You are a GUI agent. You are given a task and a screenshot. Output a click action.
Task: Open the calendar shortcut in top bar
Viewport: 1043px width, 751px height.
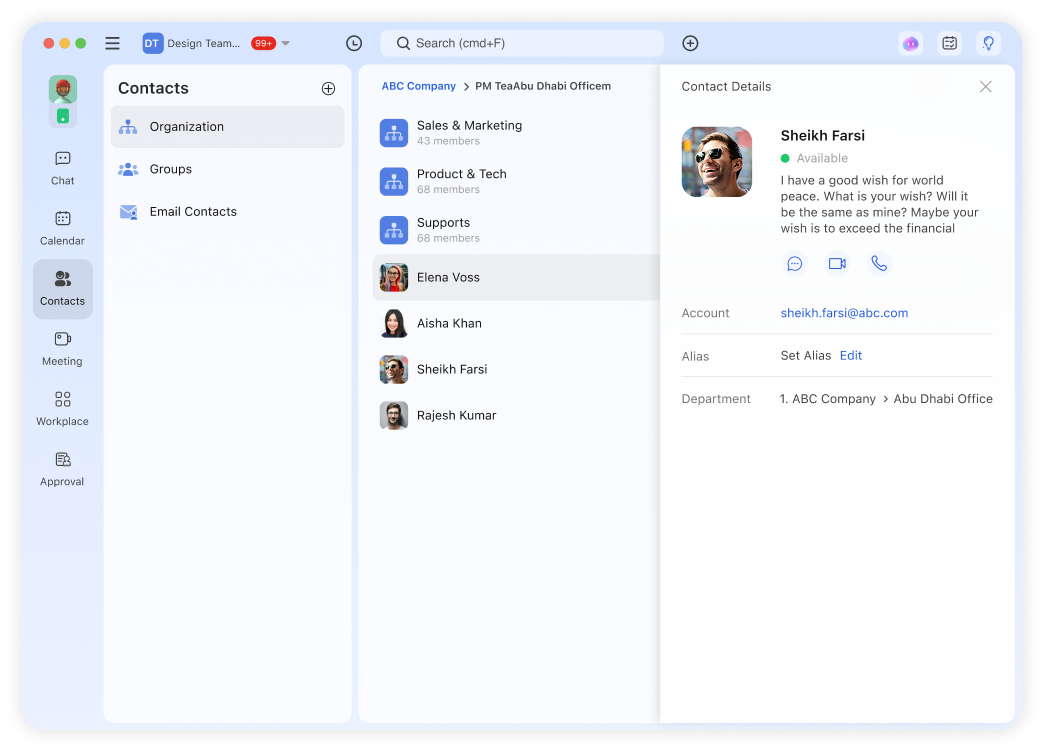pyautogui.click(x=949, y=43)
